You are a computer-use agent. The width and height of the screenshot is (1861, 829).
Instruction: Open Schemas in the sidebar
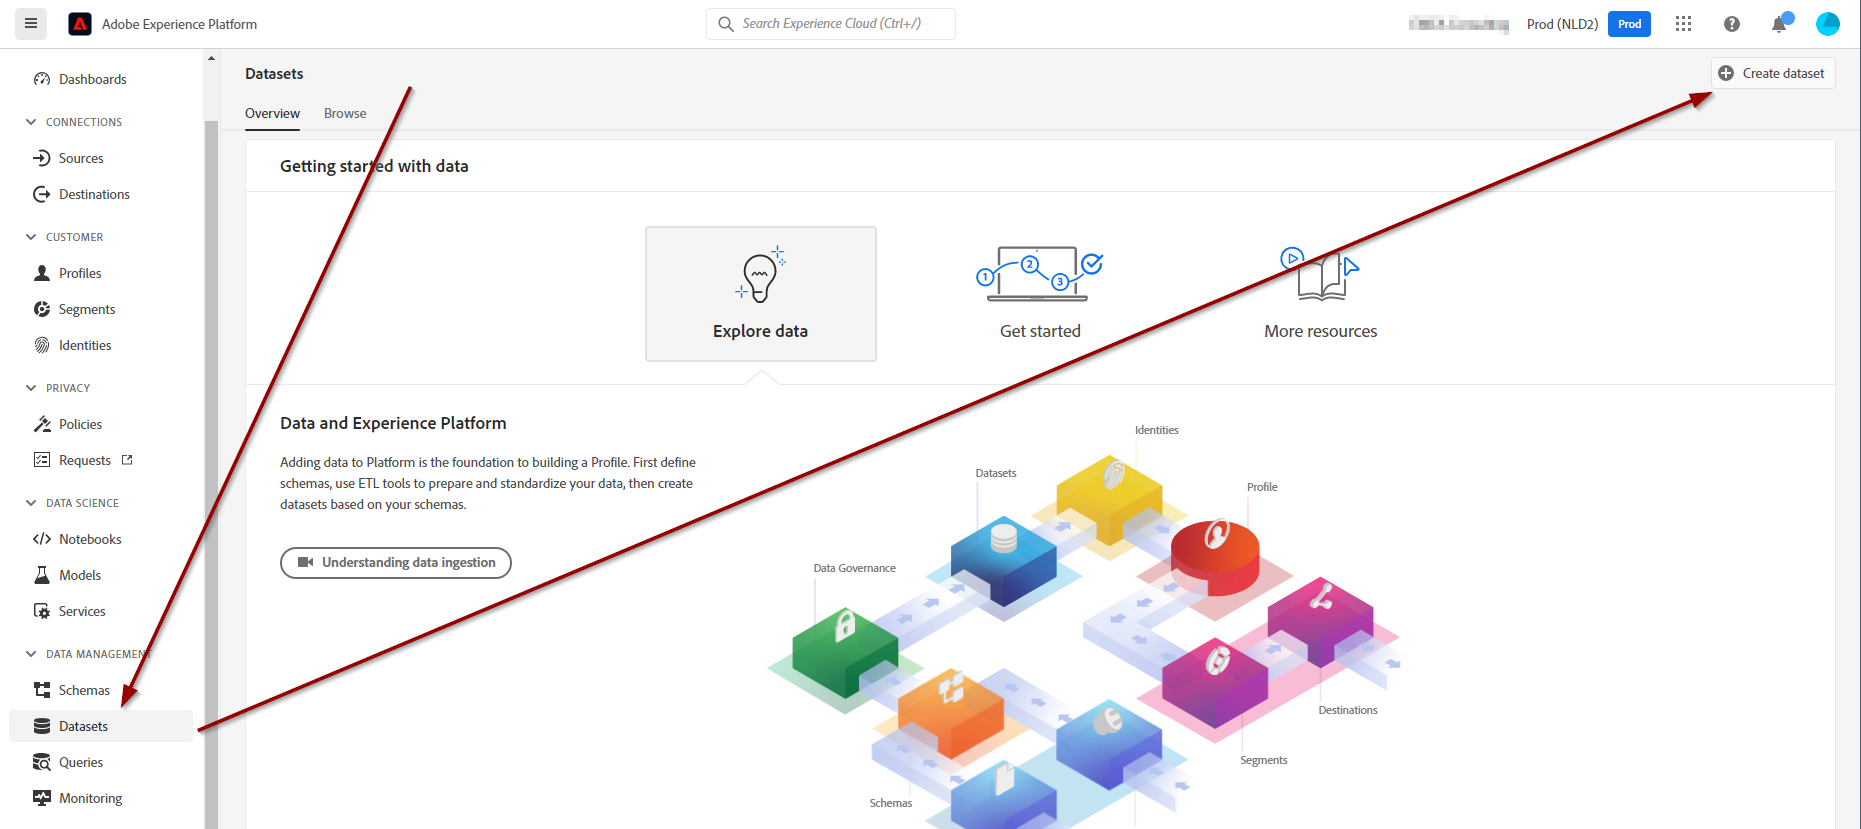click(x=84, y=690)
